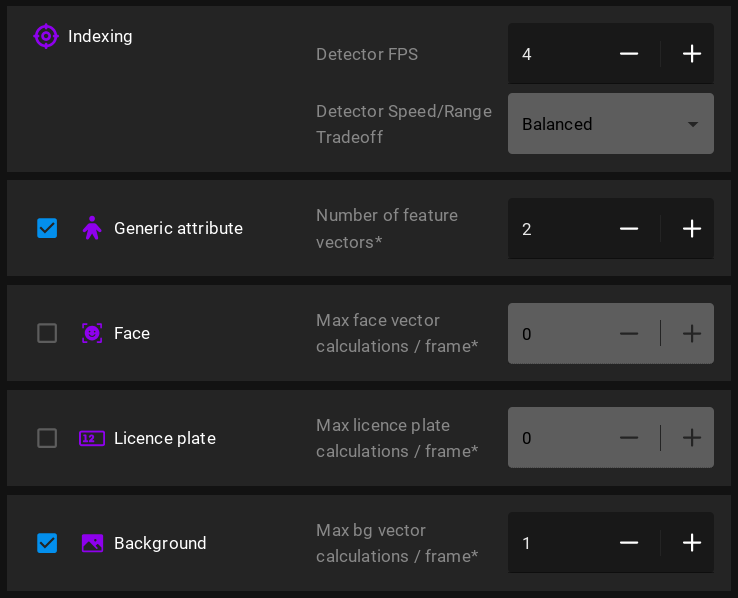738x598 pixels.
Task: Click the Background image icon
Action: 92,543
